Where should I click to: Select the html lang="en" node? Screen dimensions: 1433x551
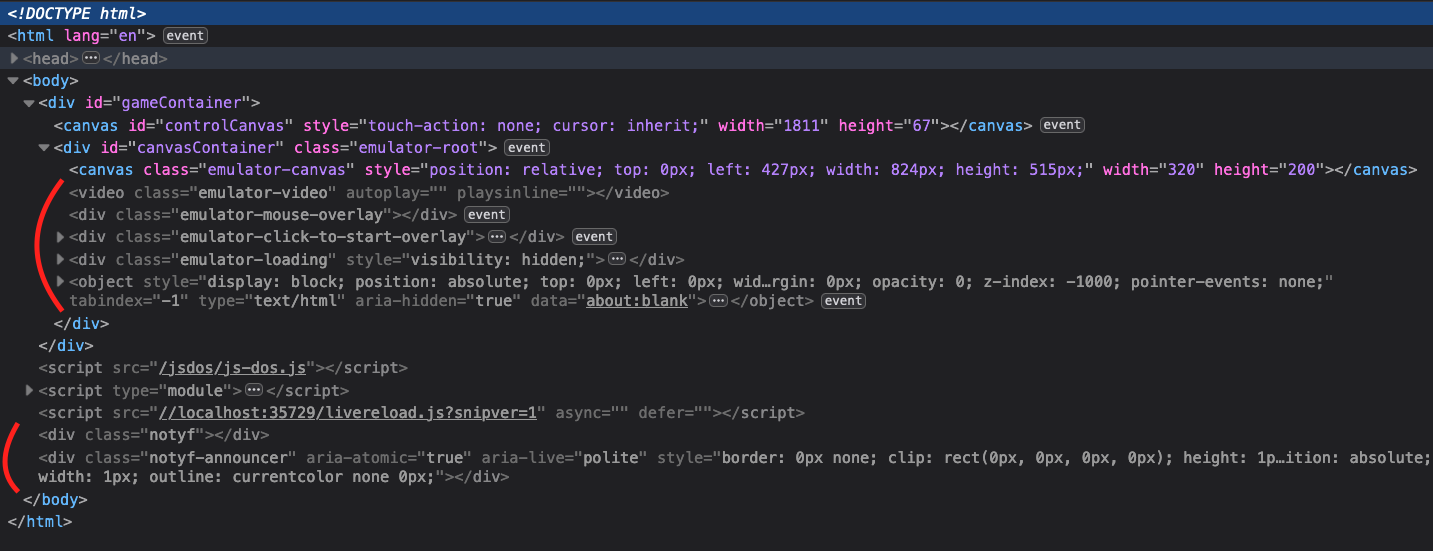coord(83,36)
